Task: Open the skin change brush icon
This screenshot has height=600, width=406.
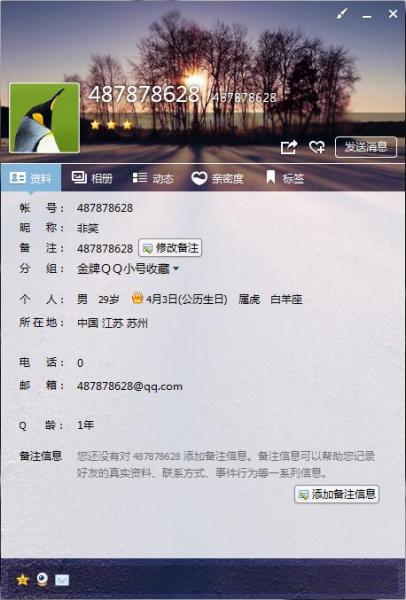Action: click(342, 14)
